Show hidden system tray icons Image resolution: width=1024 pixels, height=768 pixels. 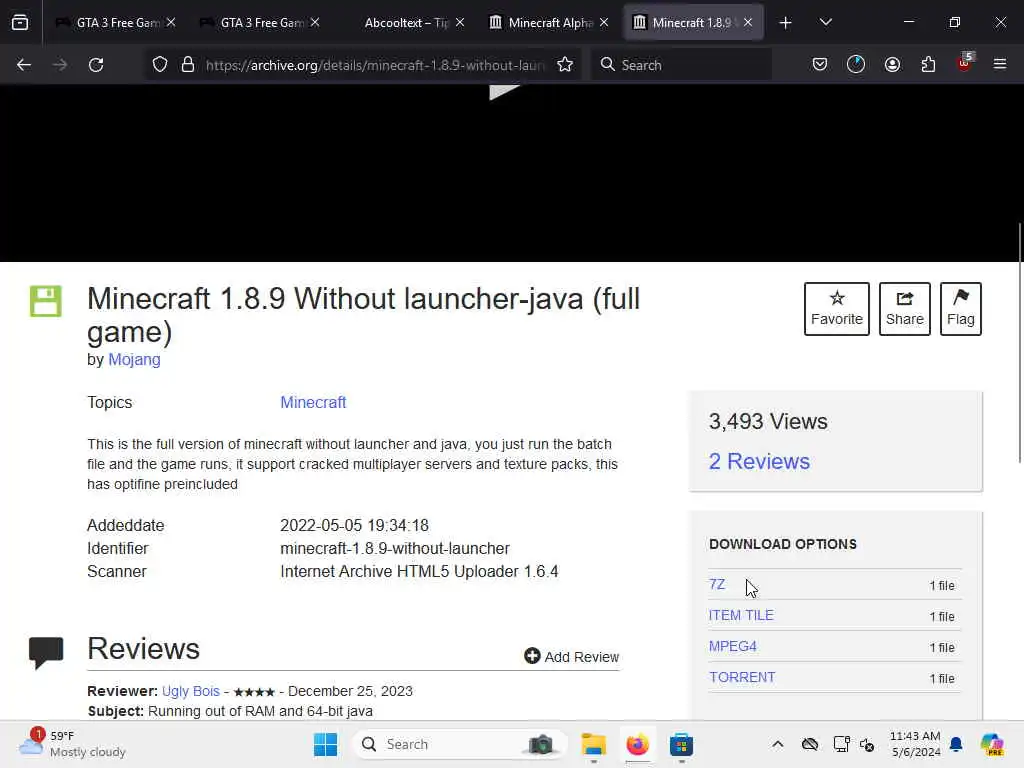click(x=778, y=744)
